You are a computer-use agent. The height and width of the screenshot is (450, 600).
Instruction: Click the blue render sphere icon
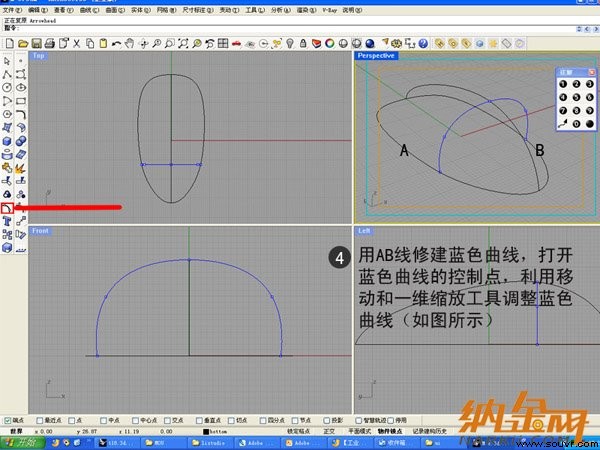[x=370, y=44]
